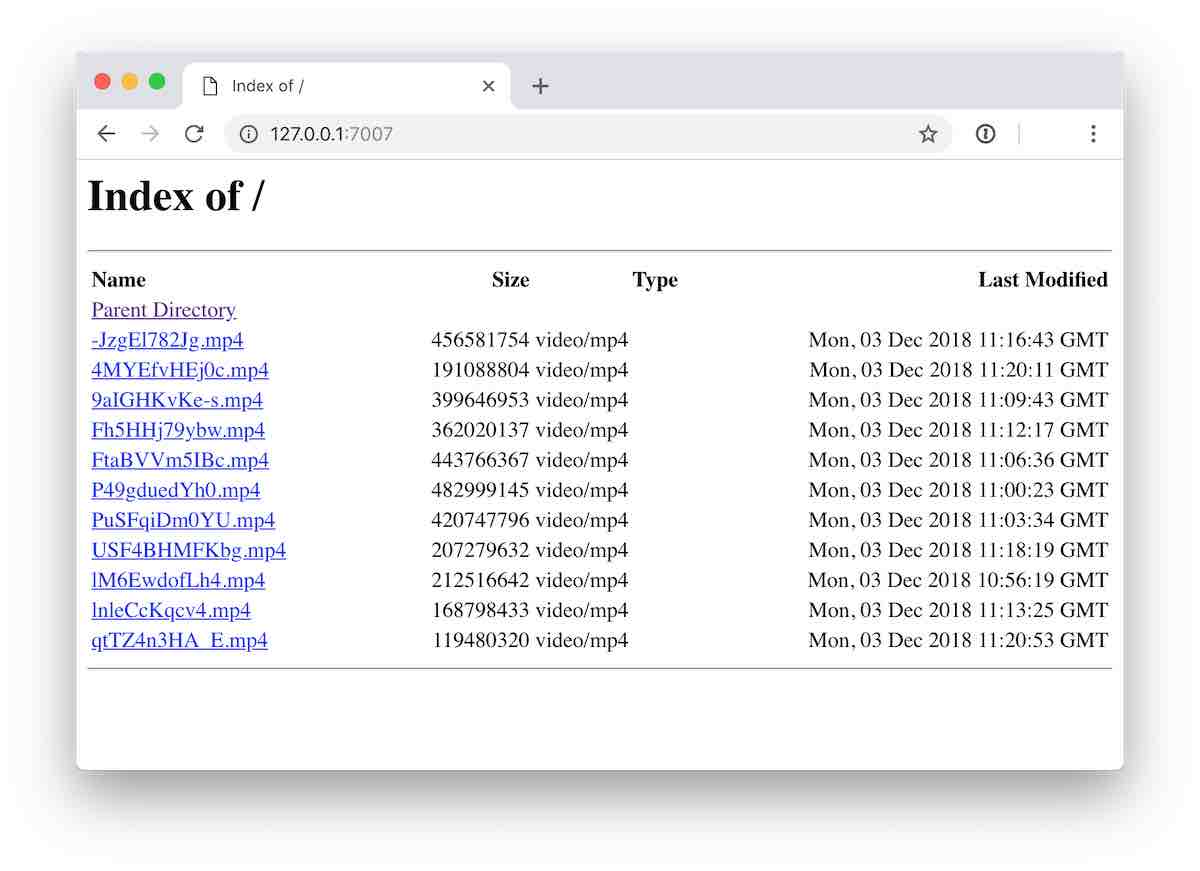Open P49gduedYh0.mp4 file link

point(176,490)
